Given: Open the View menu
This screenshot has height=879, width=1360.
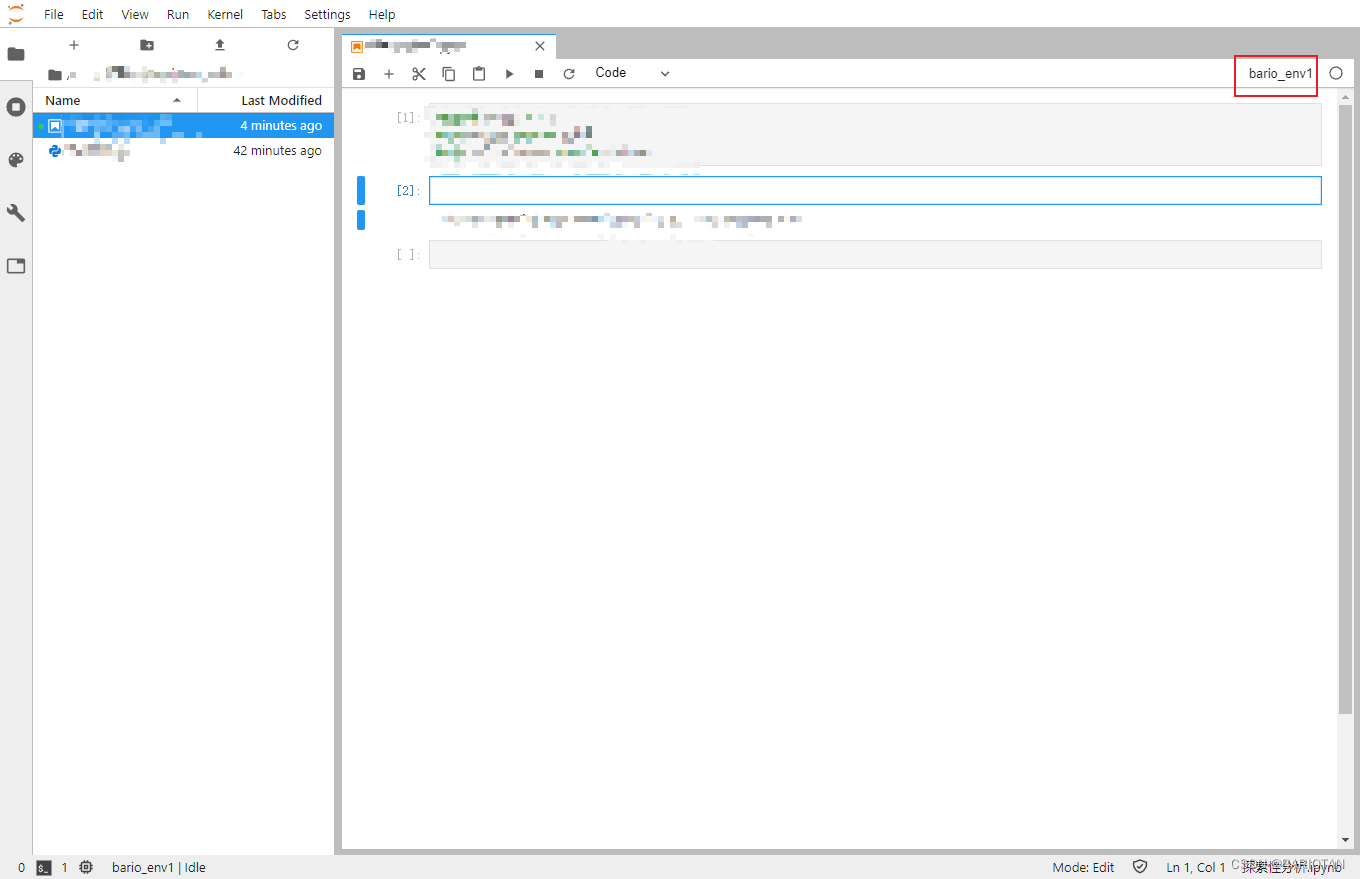Looking at the screenshot, I should [135, 14].
